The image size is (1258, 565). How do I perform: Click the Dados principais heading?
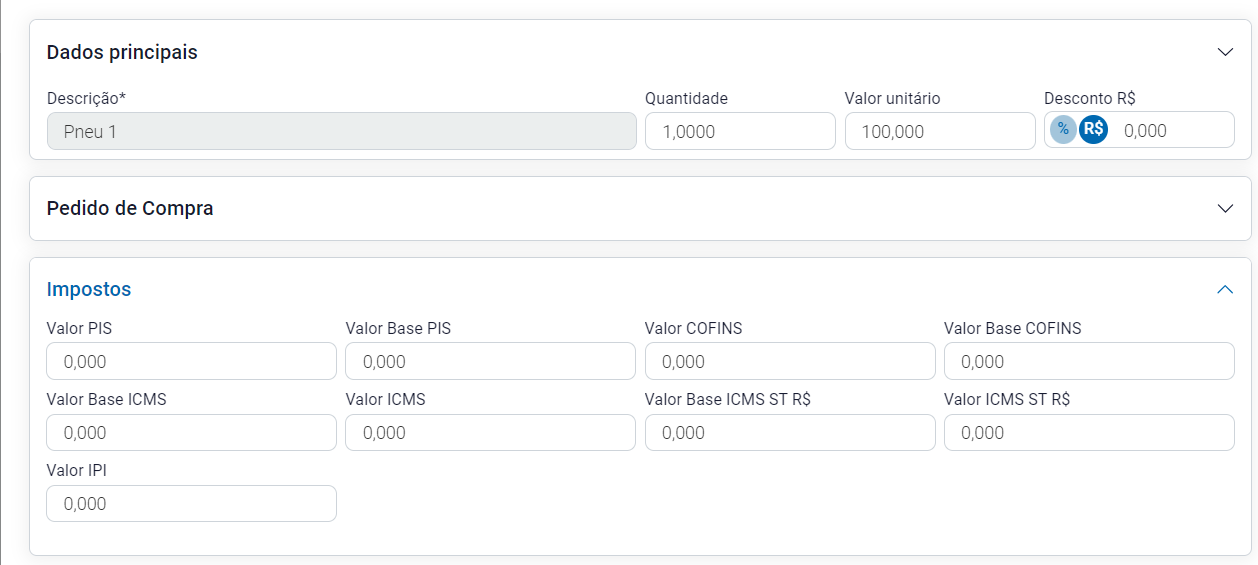(122, 52)
